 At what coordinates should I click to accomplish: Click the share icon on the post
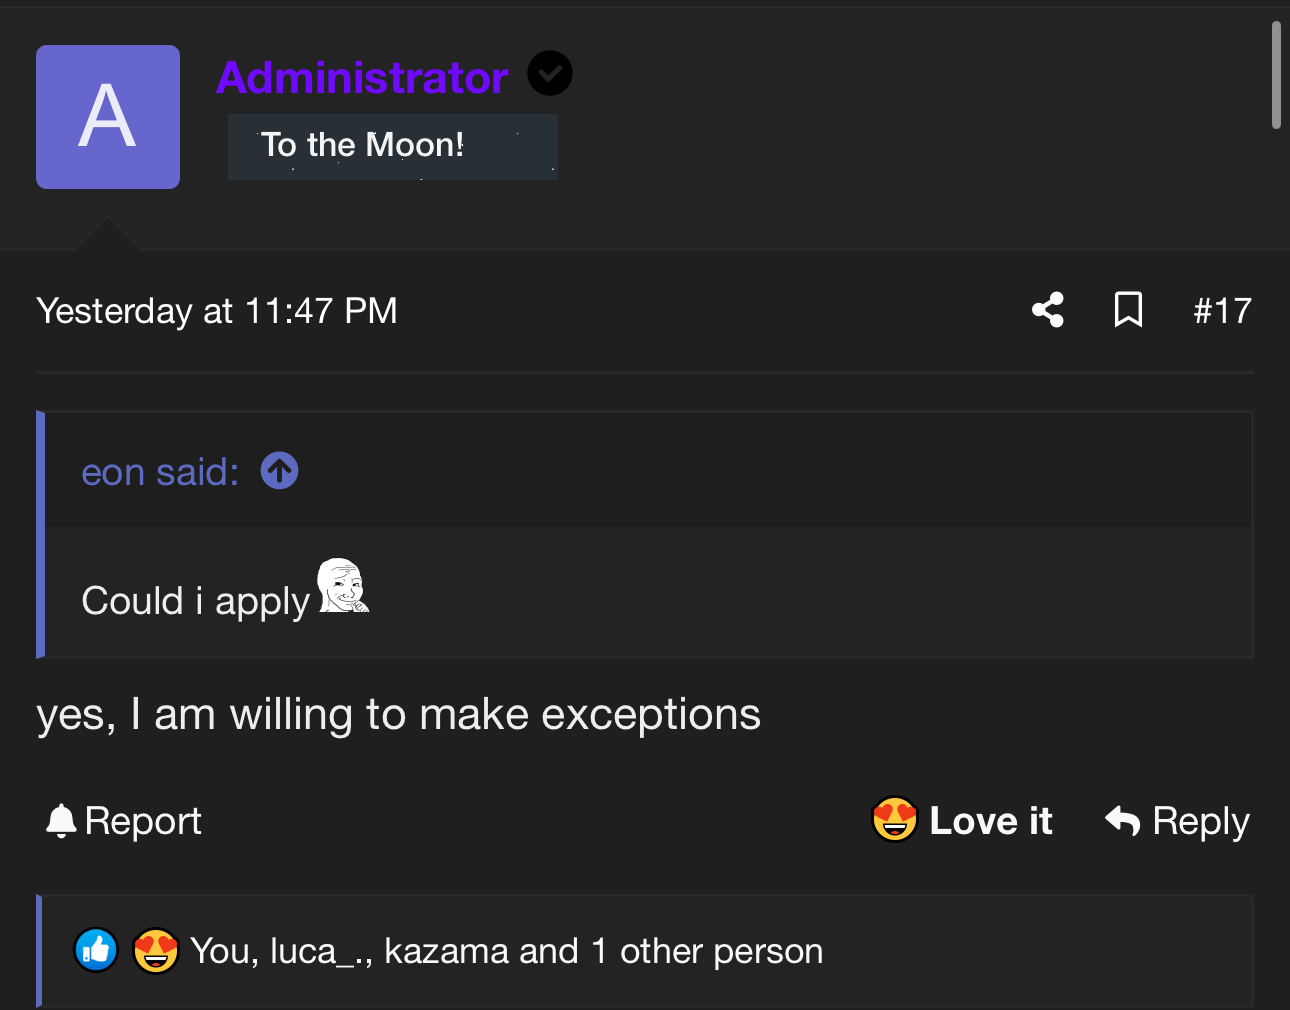[x=1047, y=310]
